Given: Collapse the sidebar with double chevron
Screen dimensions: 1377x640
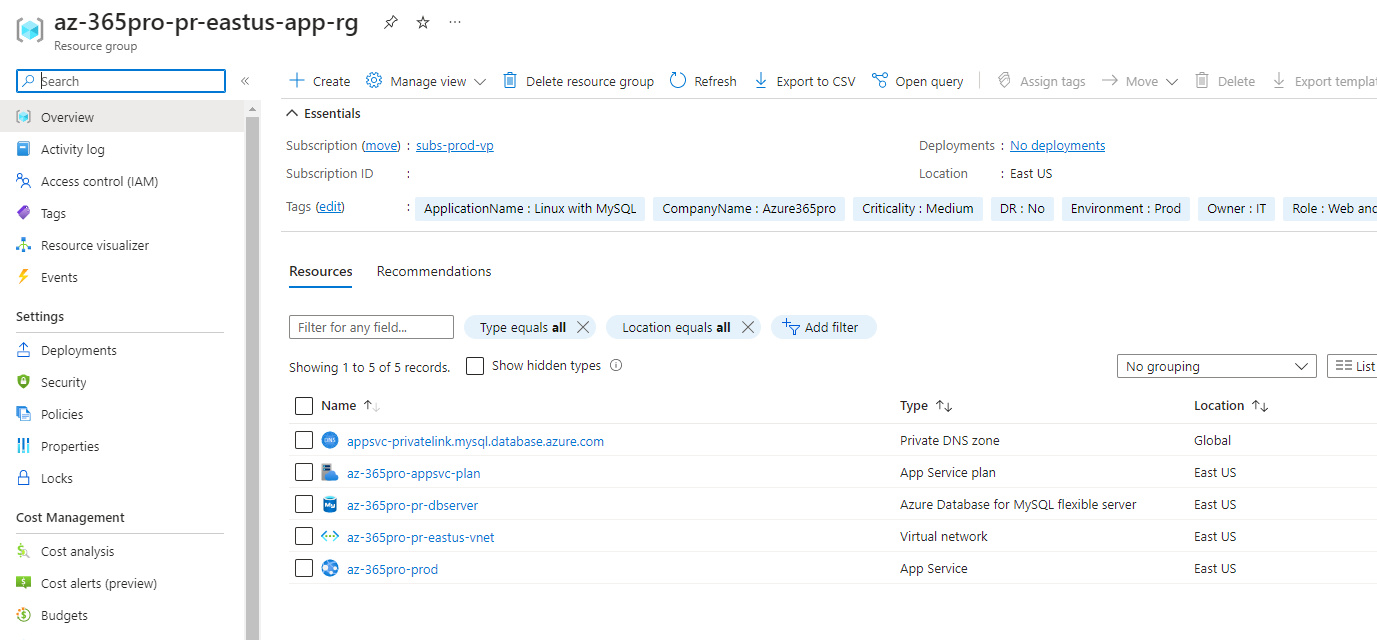Looking at the screenshot, I should coord(245,81).
